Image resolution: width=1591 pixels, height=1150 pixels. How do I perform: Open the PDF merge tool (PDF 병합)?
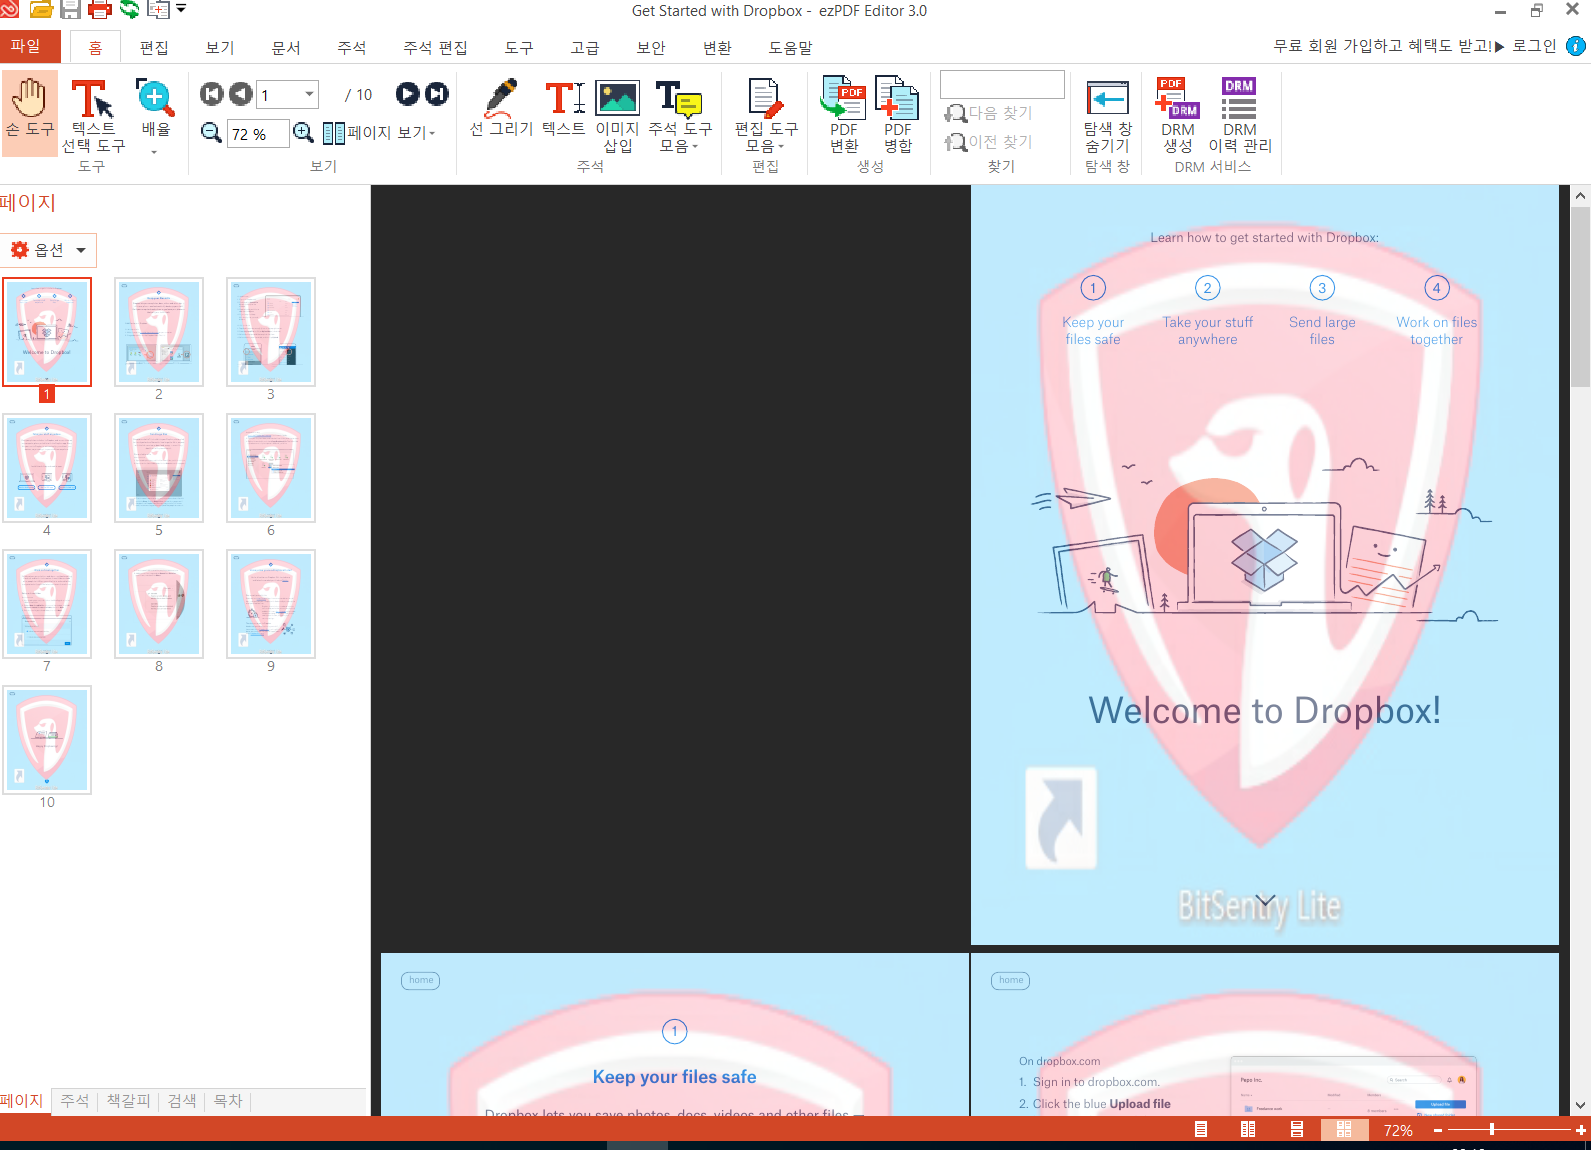coord(897,114)
